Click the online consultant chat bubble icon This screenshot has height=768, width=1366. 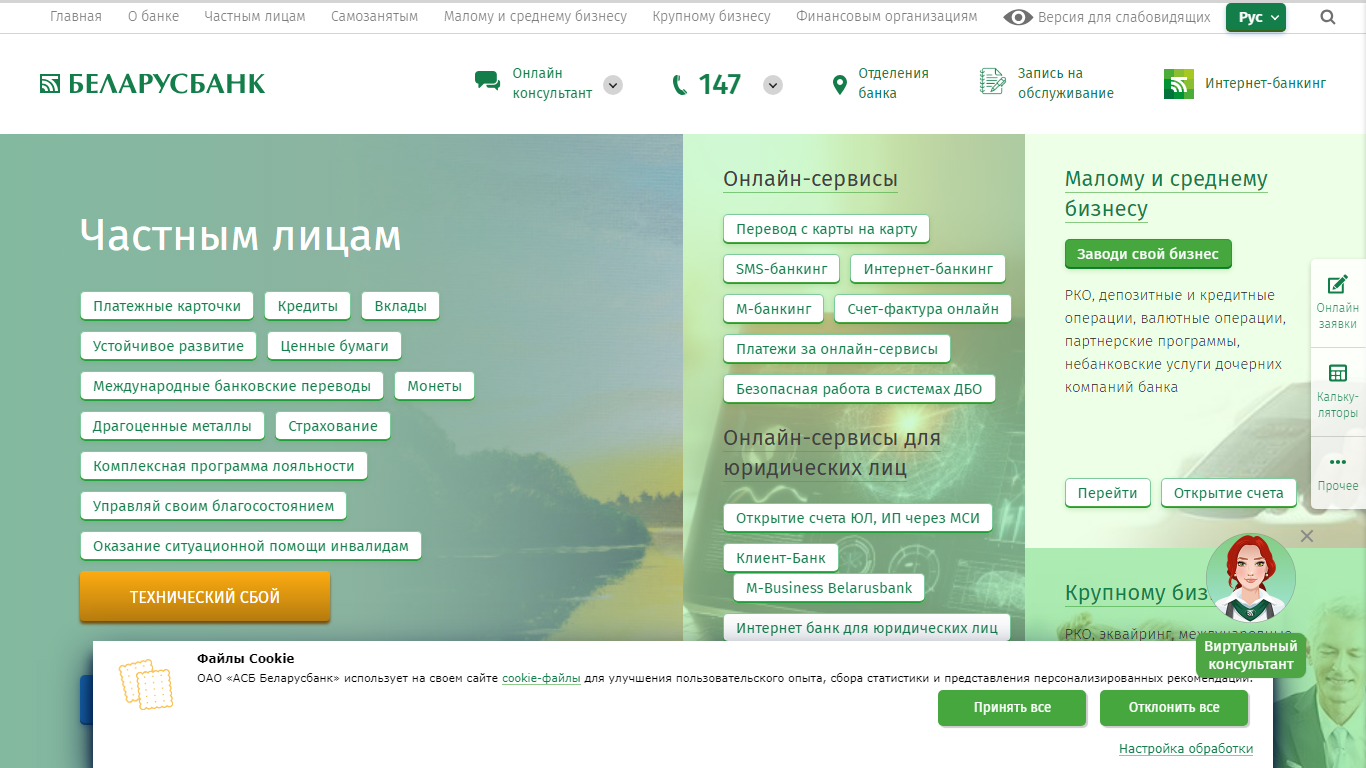pyautogui.click(x=488, y=82)
